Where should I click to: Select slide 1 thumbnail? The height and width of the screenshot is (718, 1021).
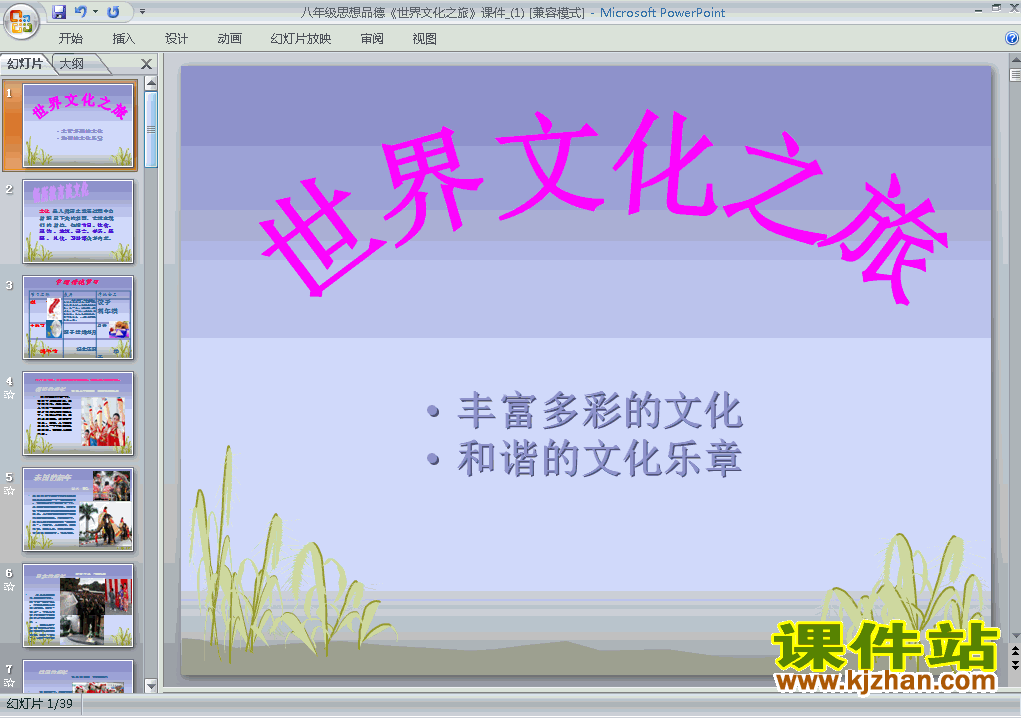coord(78,125)
